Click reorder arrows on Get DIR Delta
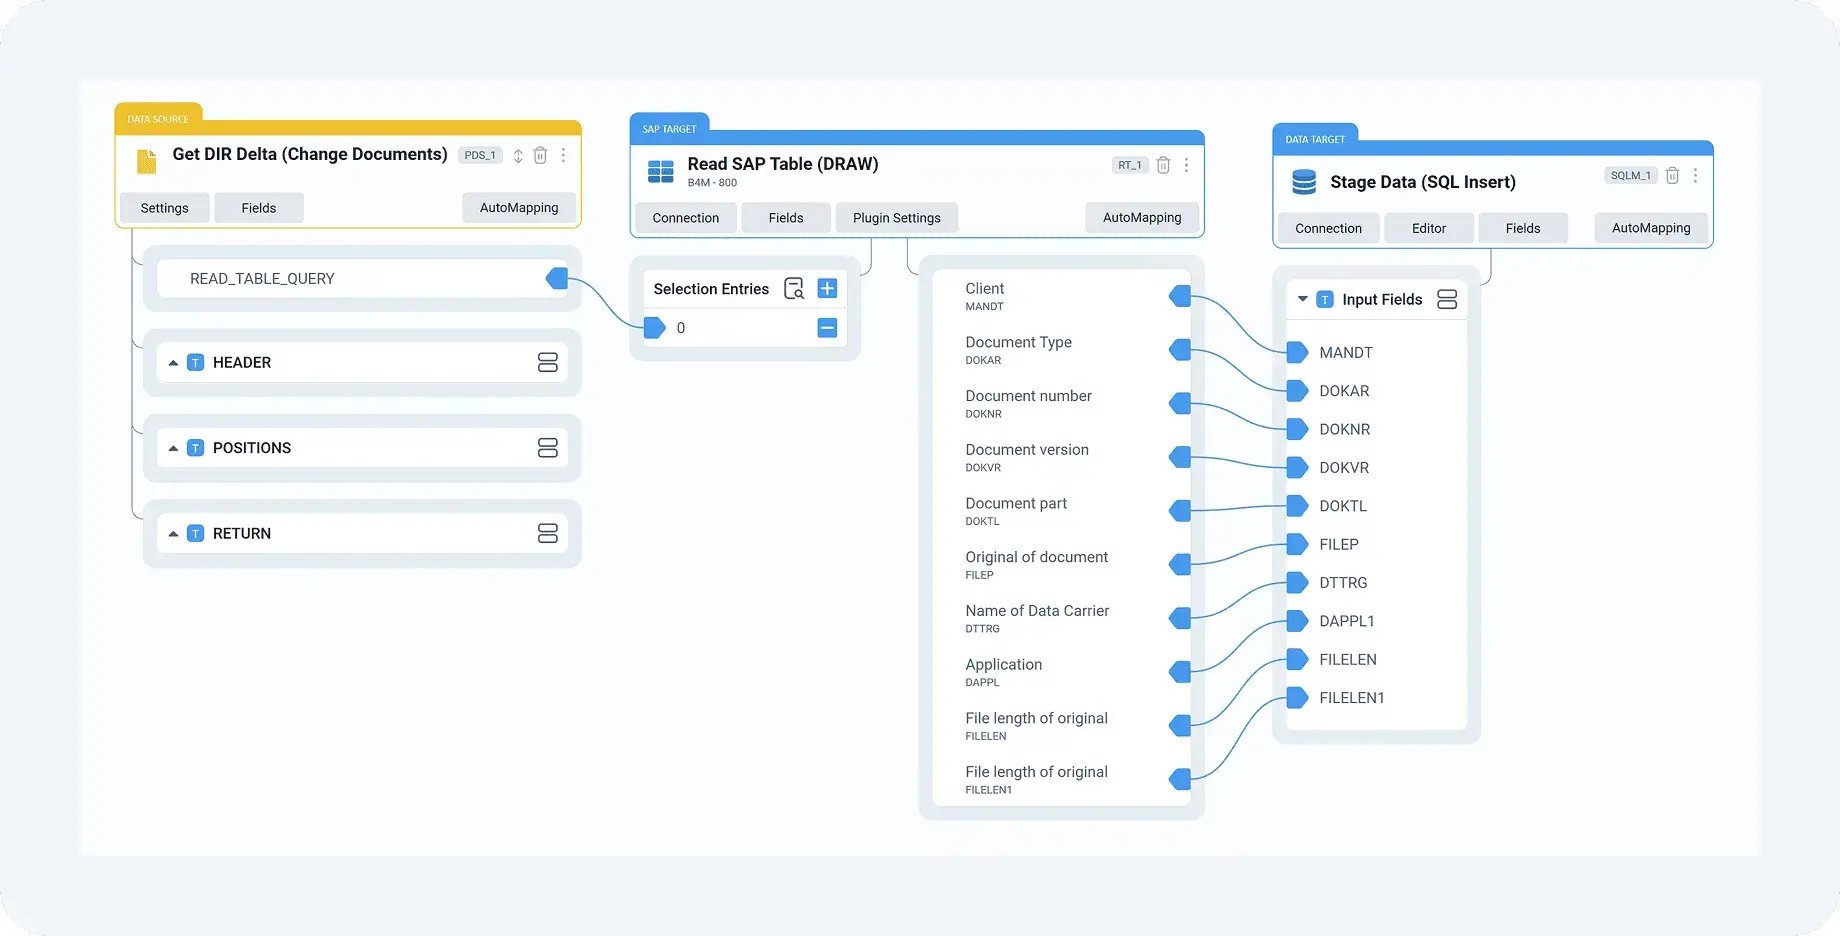The width and height of the screenshot is (1840, 936). tap(518, 156)
